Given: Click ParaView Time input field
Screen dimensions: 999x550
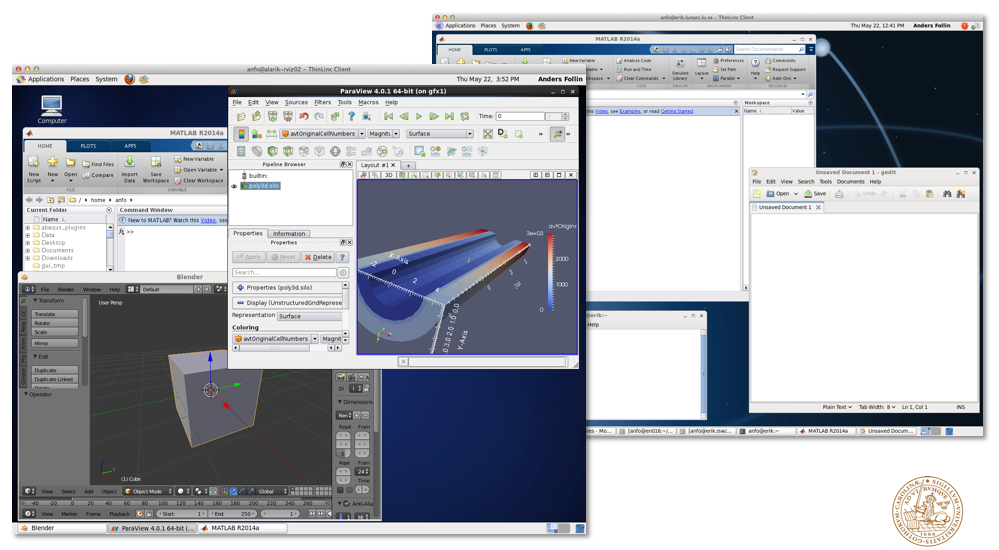Looking at the screenshot, I should (521, 117).
